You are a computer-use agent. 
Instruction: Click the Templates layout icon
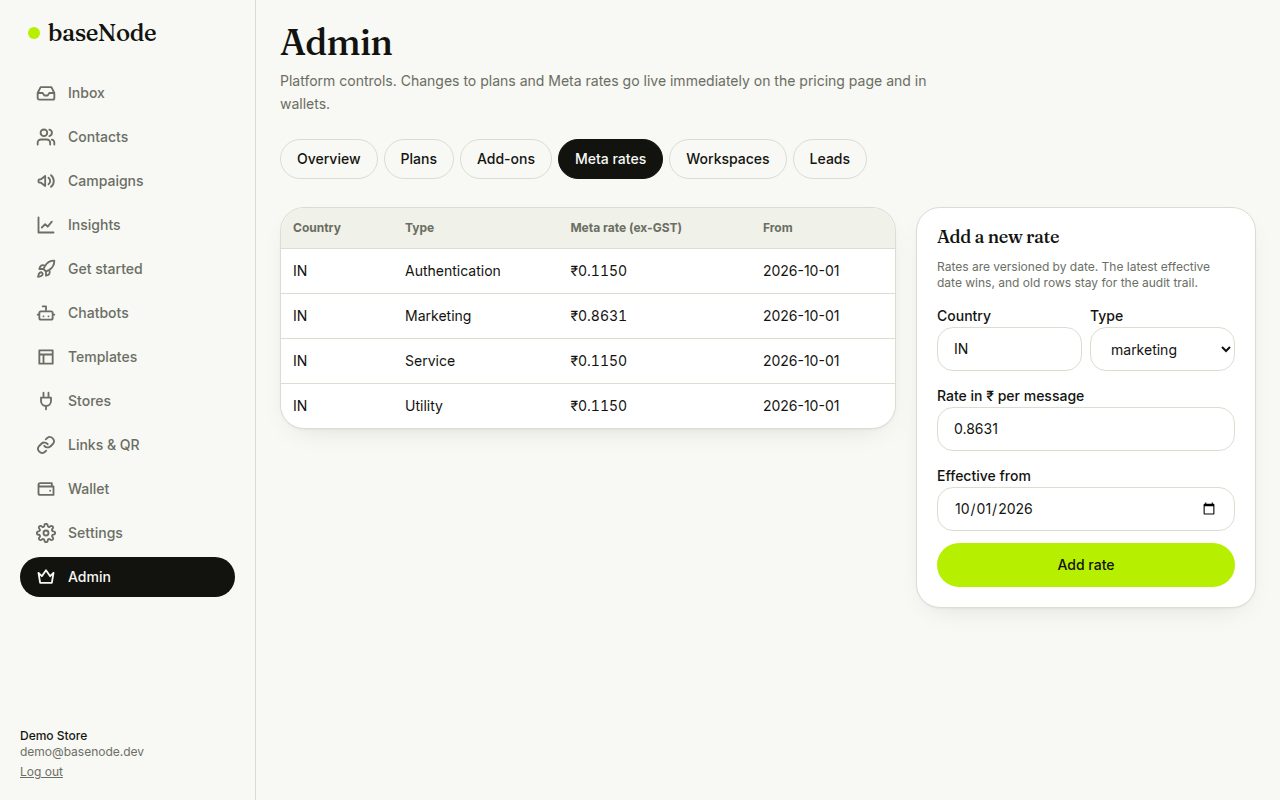(x=46, y=357)
